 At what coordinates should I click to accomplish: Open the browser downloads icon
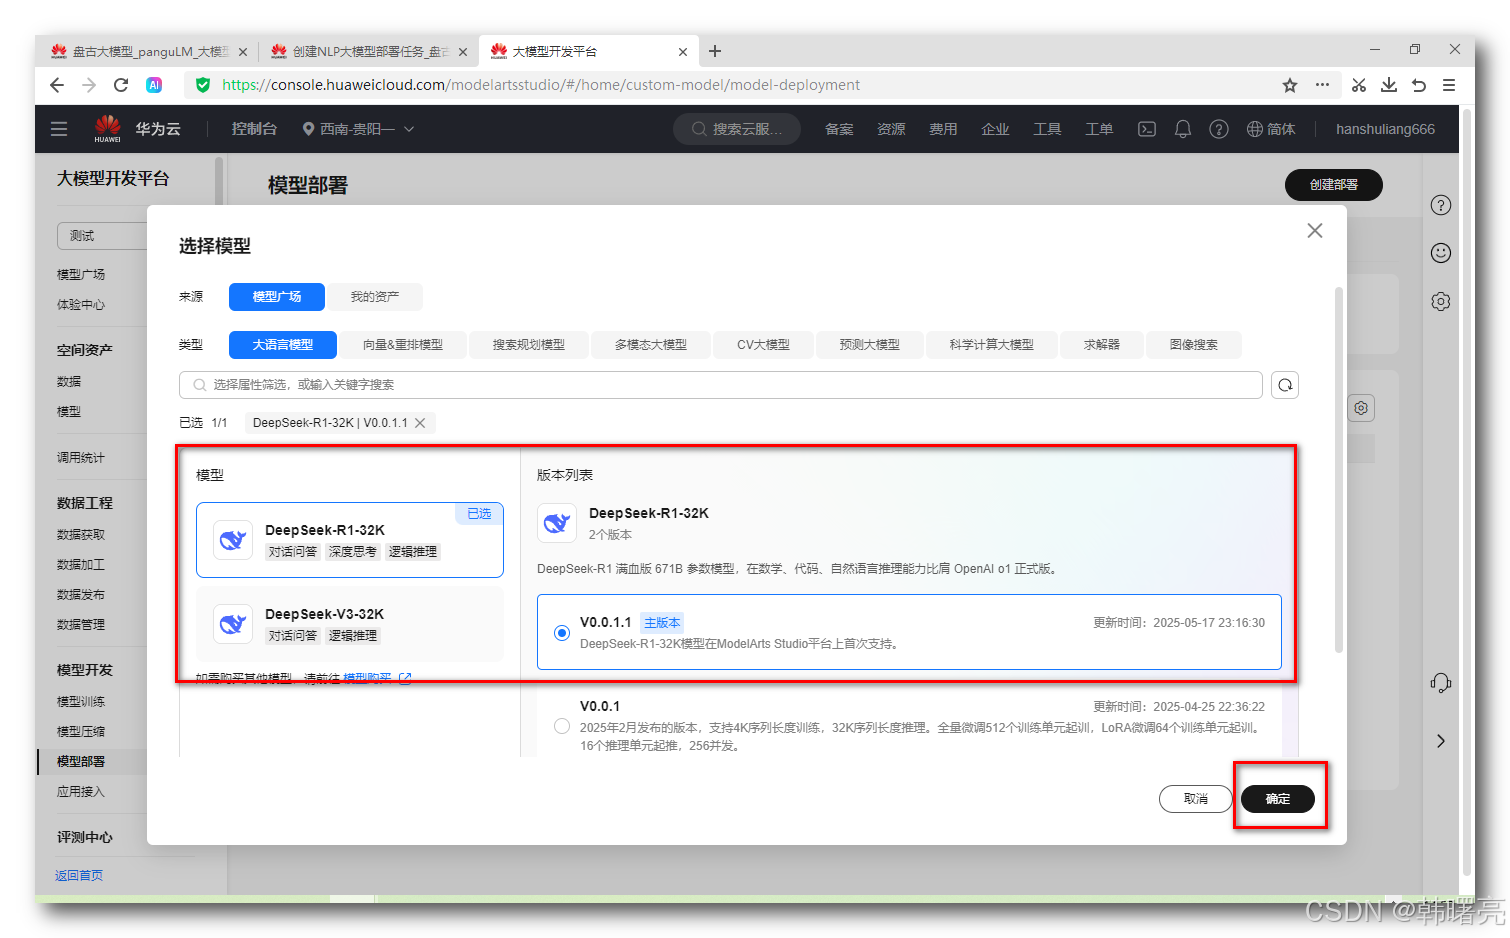1388,85
